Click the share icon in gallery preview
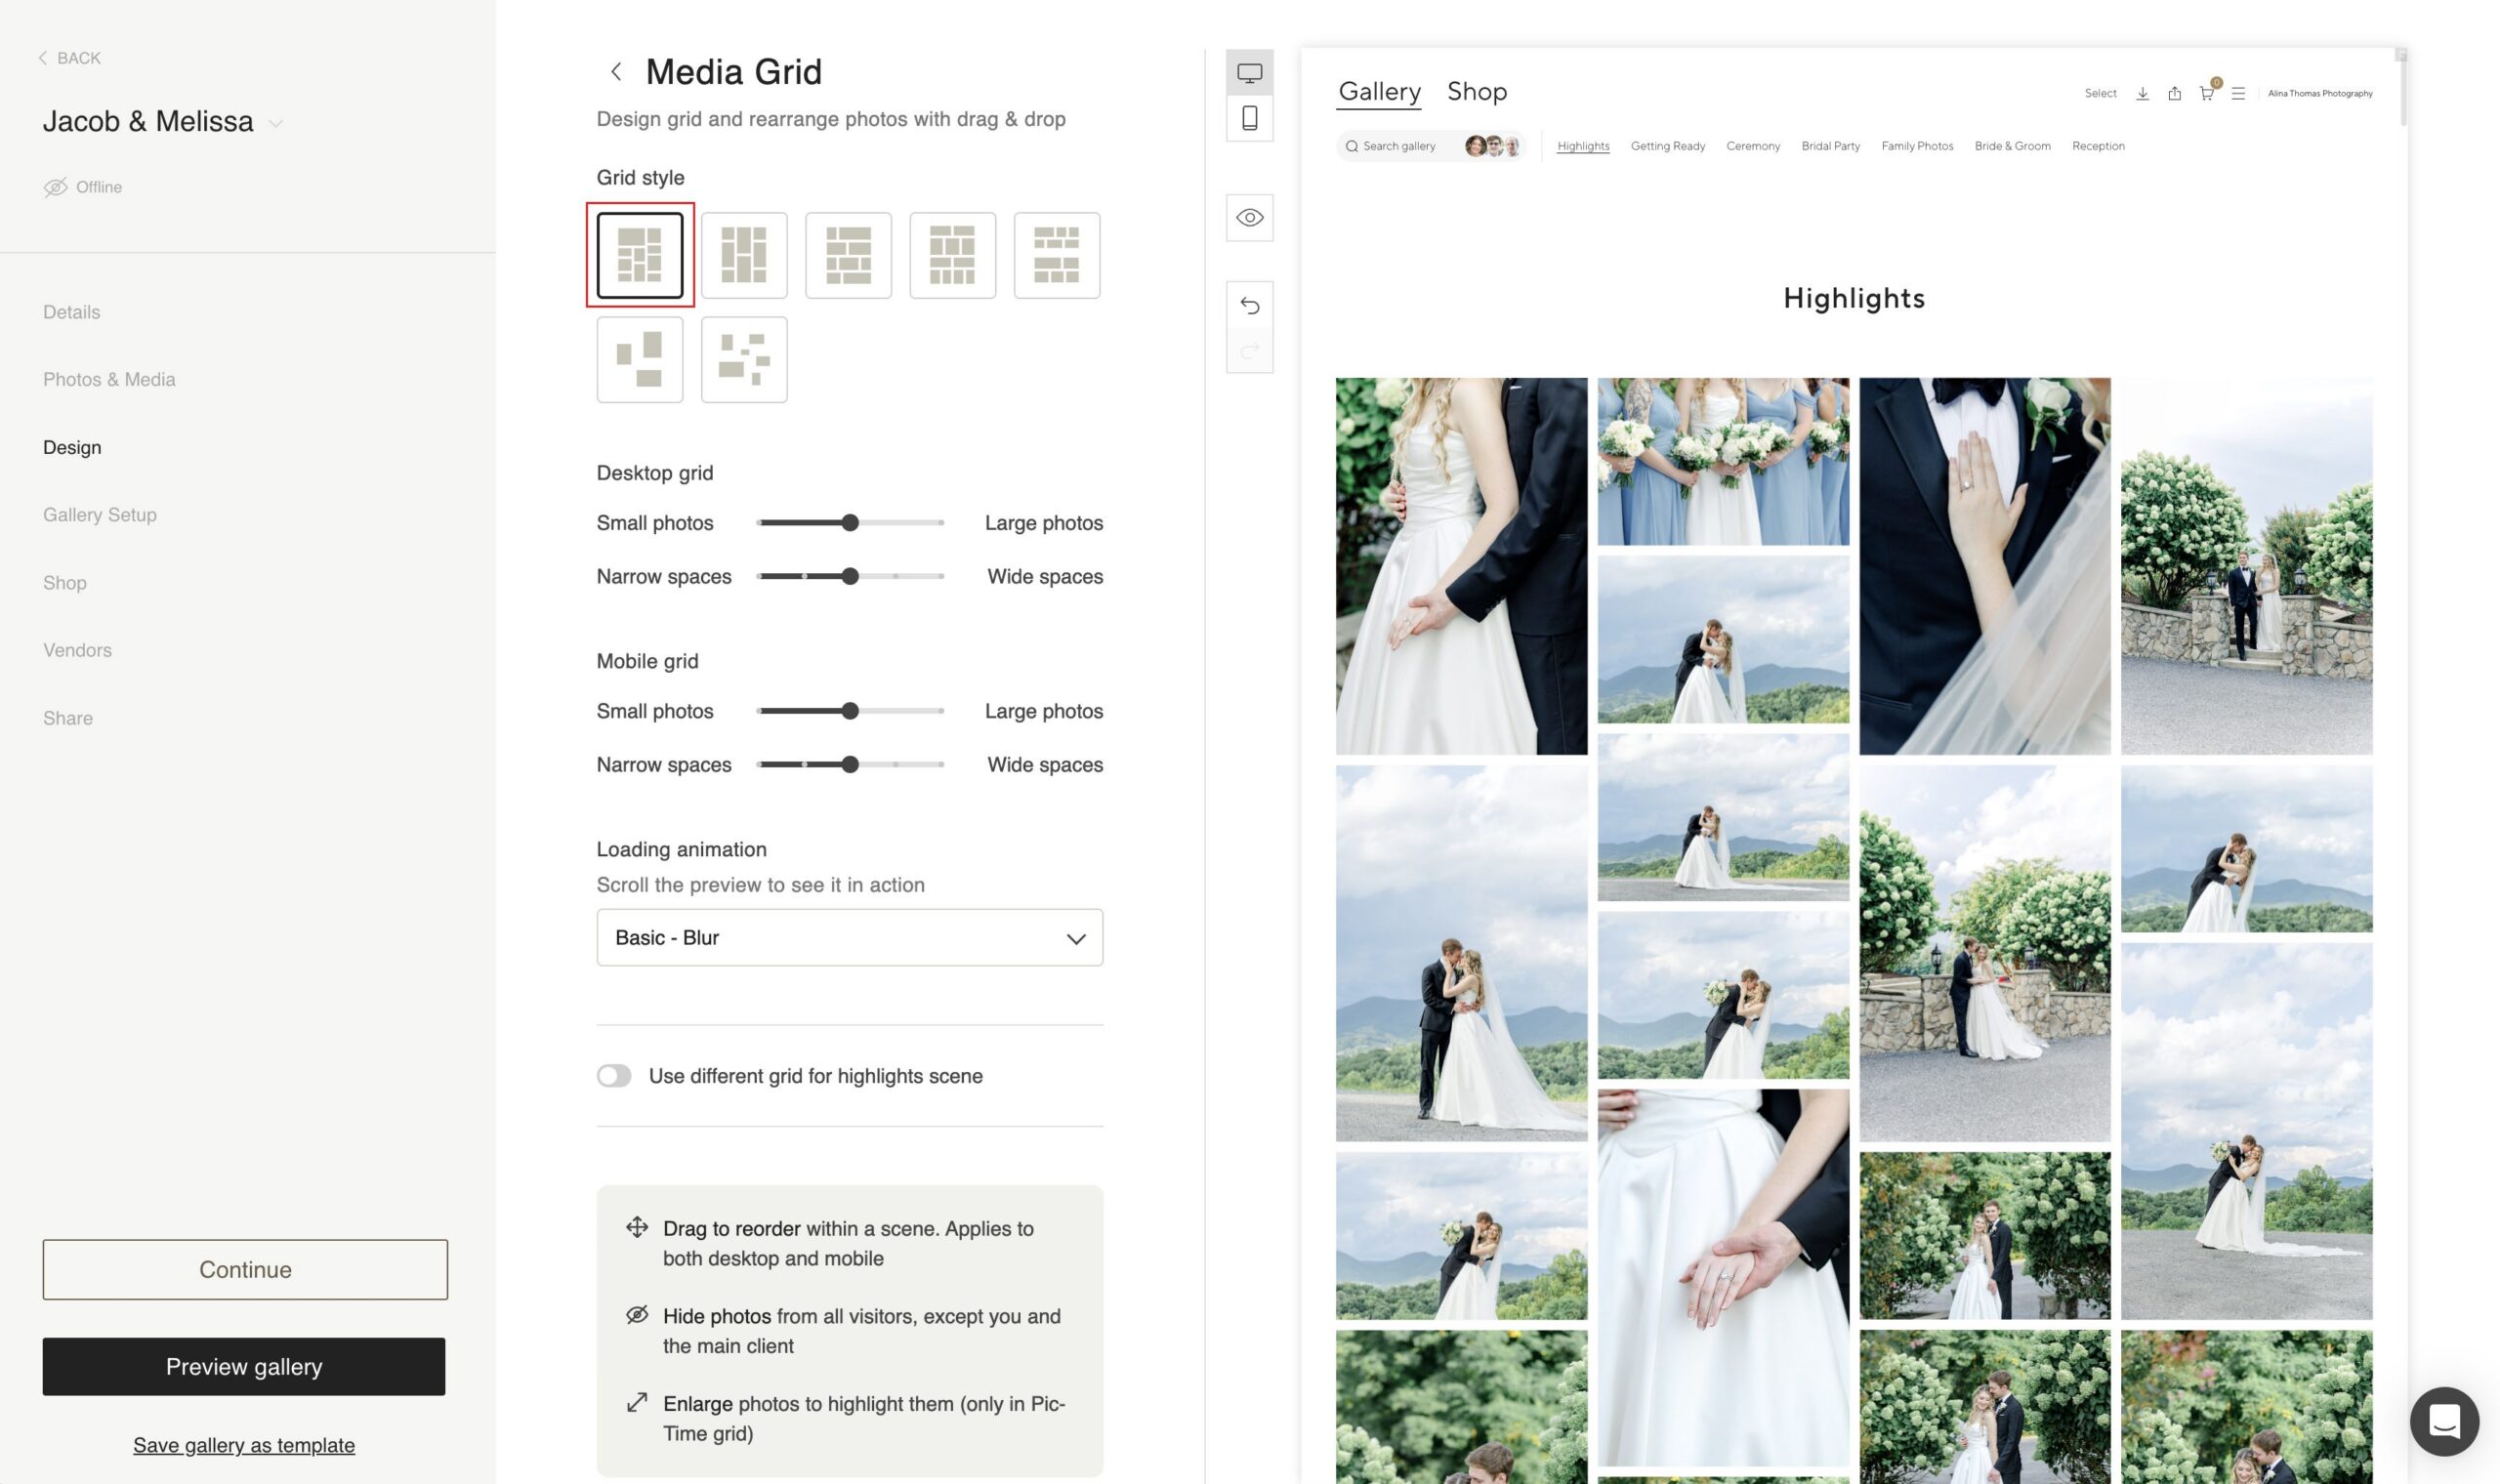This screenshot has height=1484, width=2500. pyautogui.click(x=2174, y=93)
